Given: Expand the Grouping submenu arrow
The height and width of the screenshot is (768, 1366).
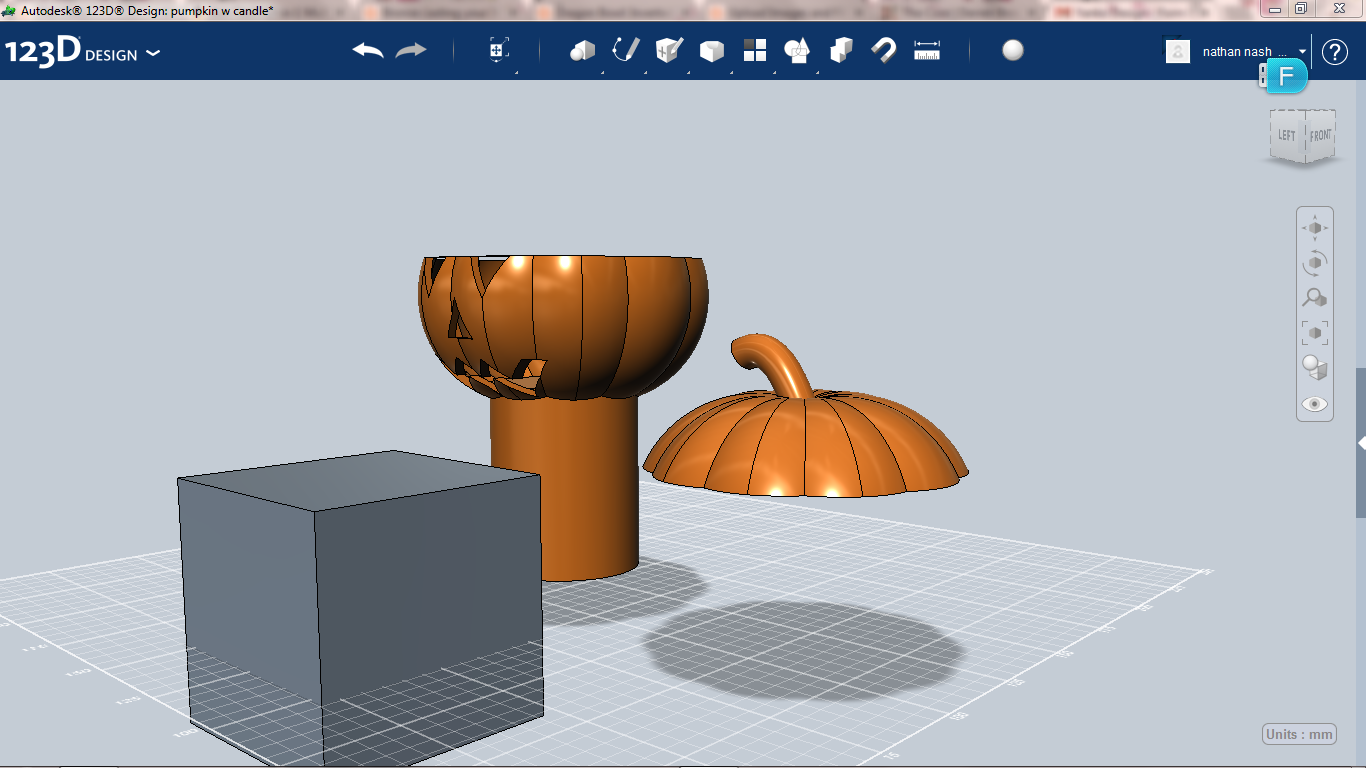Looking at the screenshot, I should (x=817, y=72).
